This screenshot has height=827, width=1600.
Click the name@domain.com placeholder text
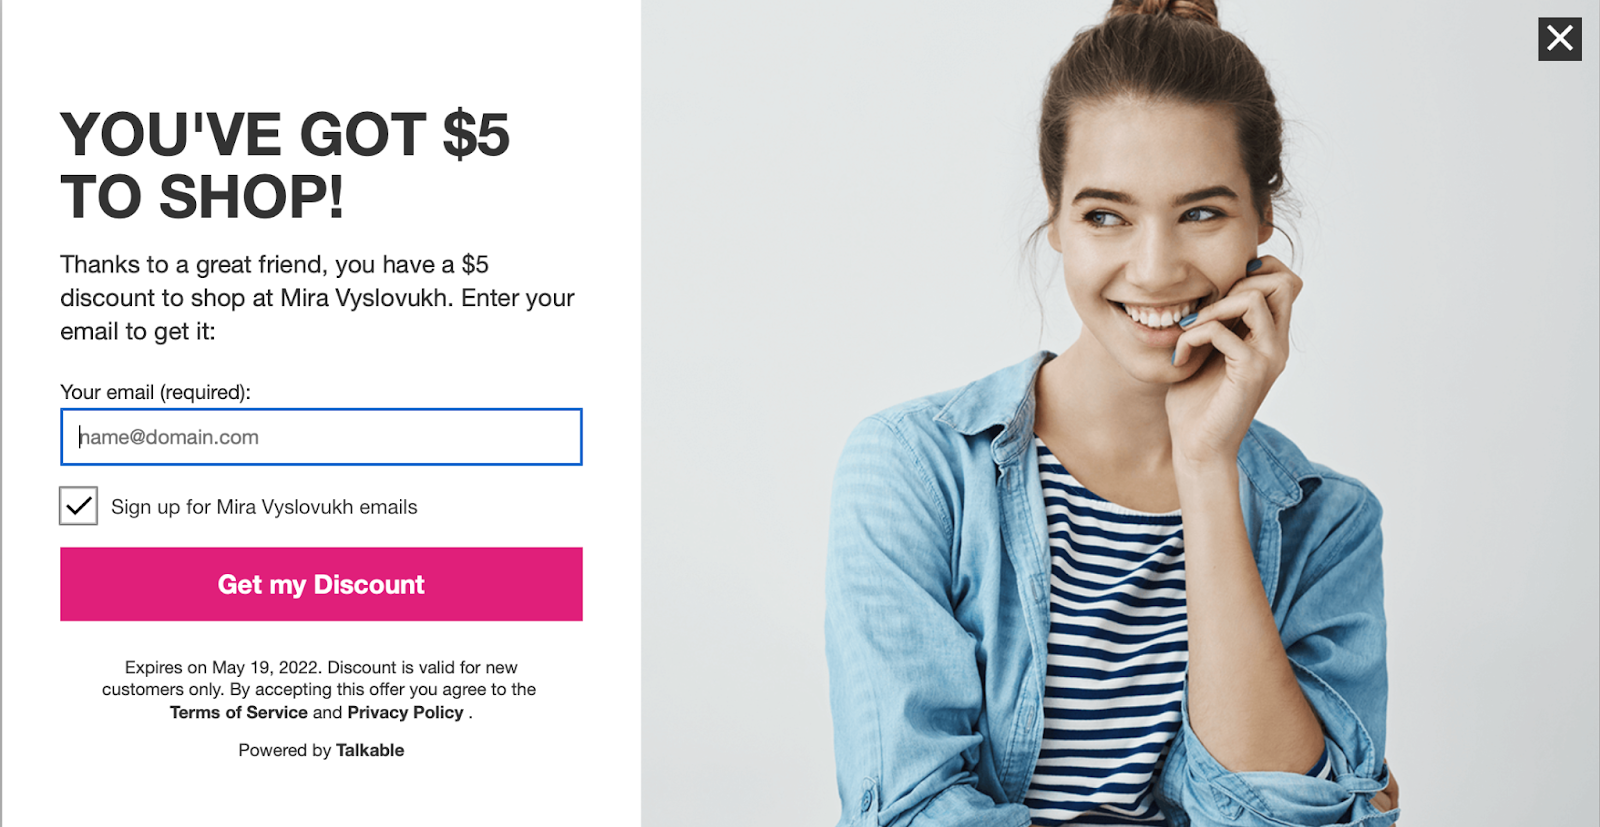point(169,437)
